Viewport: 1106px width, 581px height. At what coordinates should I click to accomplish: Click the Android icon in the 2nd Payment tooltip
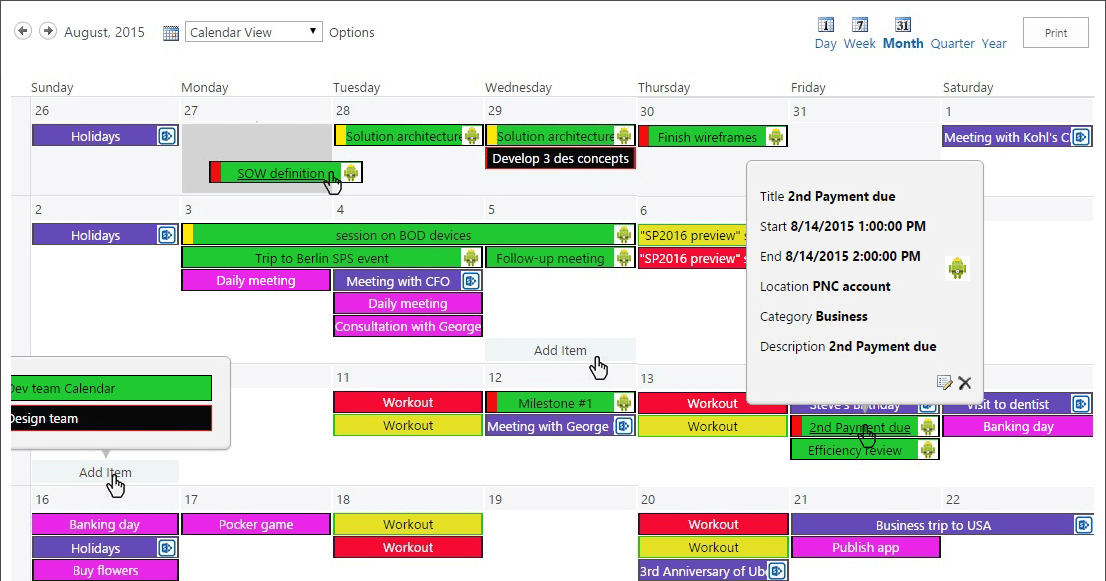point(957,268)
